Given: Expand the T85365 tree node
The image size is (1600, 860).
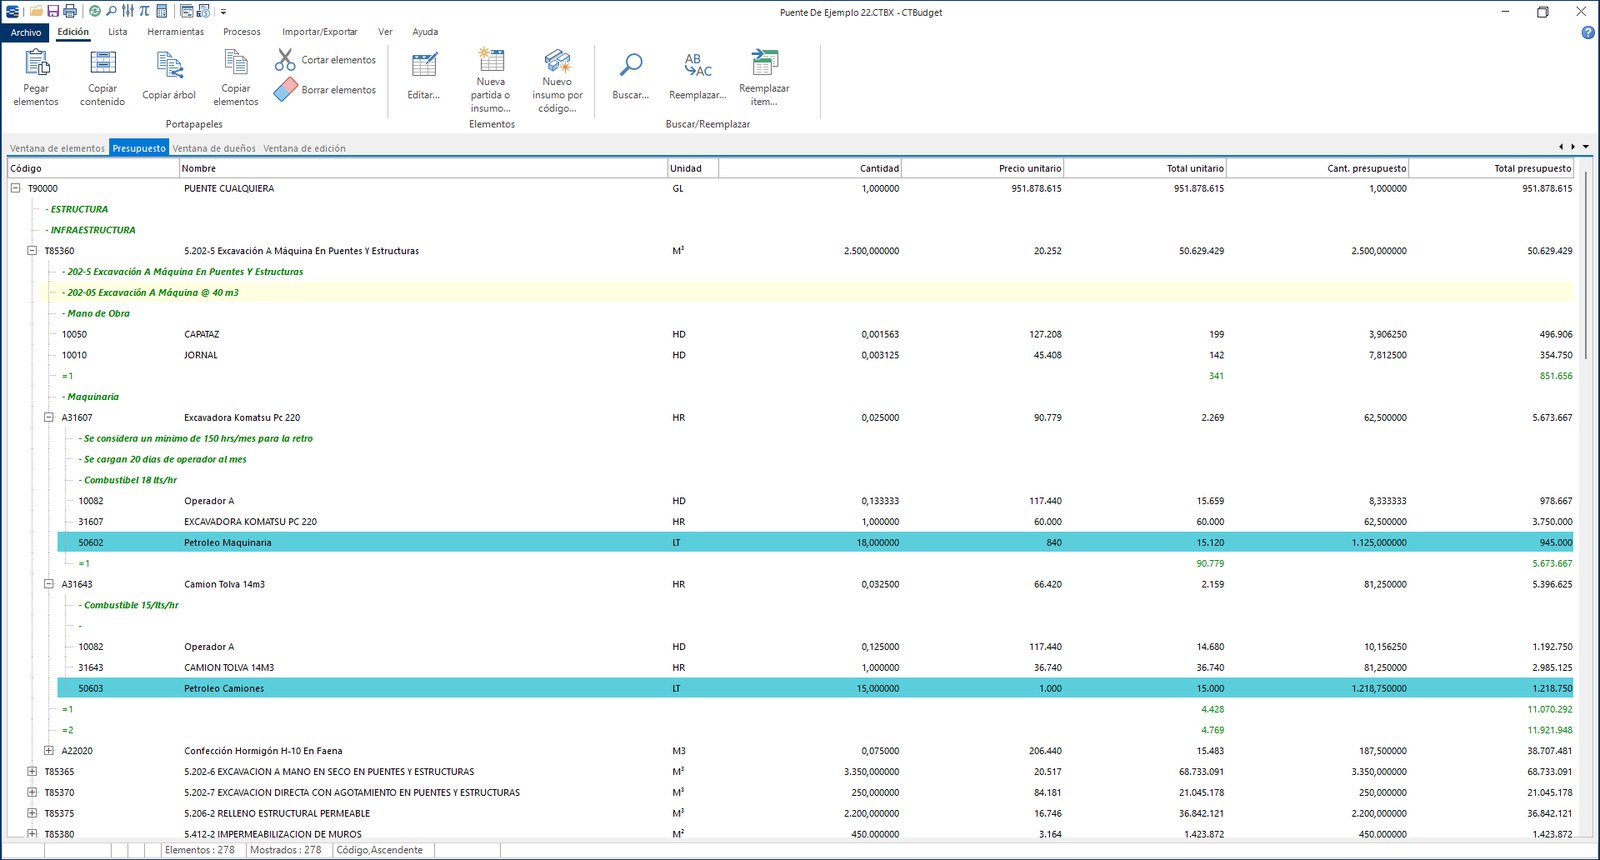Looking at the screenshot, I should click(32, 771).
